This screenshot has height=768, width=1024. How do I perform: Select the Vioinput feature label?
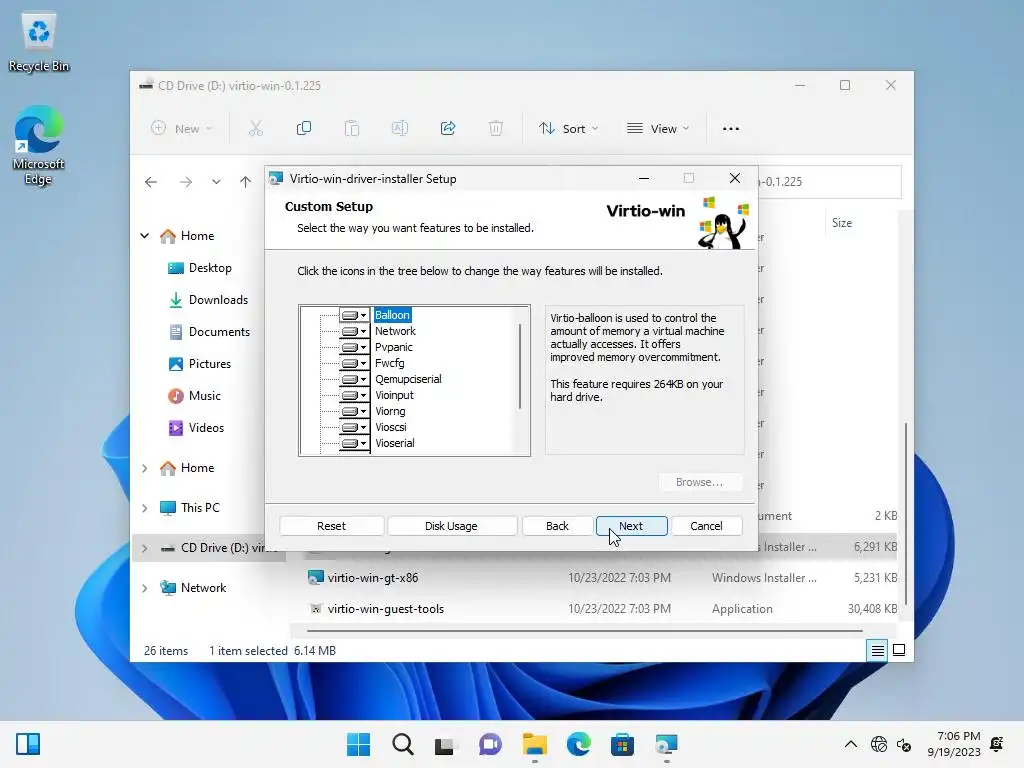point(394,395)
